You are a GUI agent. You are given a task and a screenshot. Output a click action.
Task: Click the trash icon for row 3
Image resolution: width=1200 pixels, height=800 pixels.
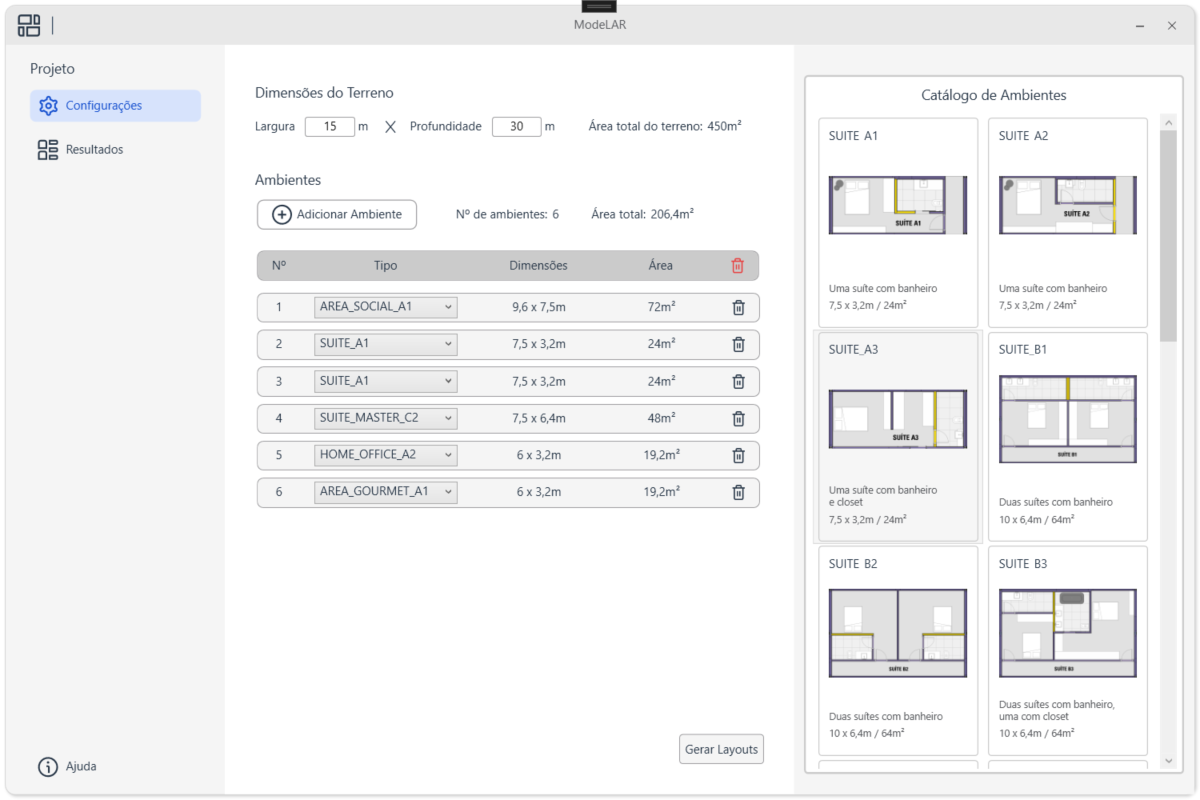click(738, 382)
